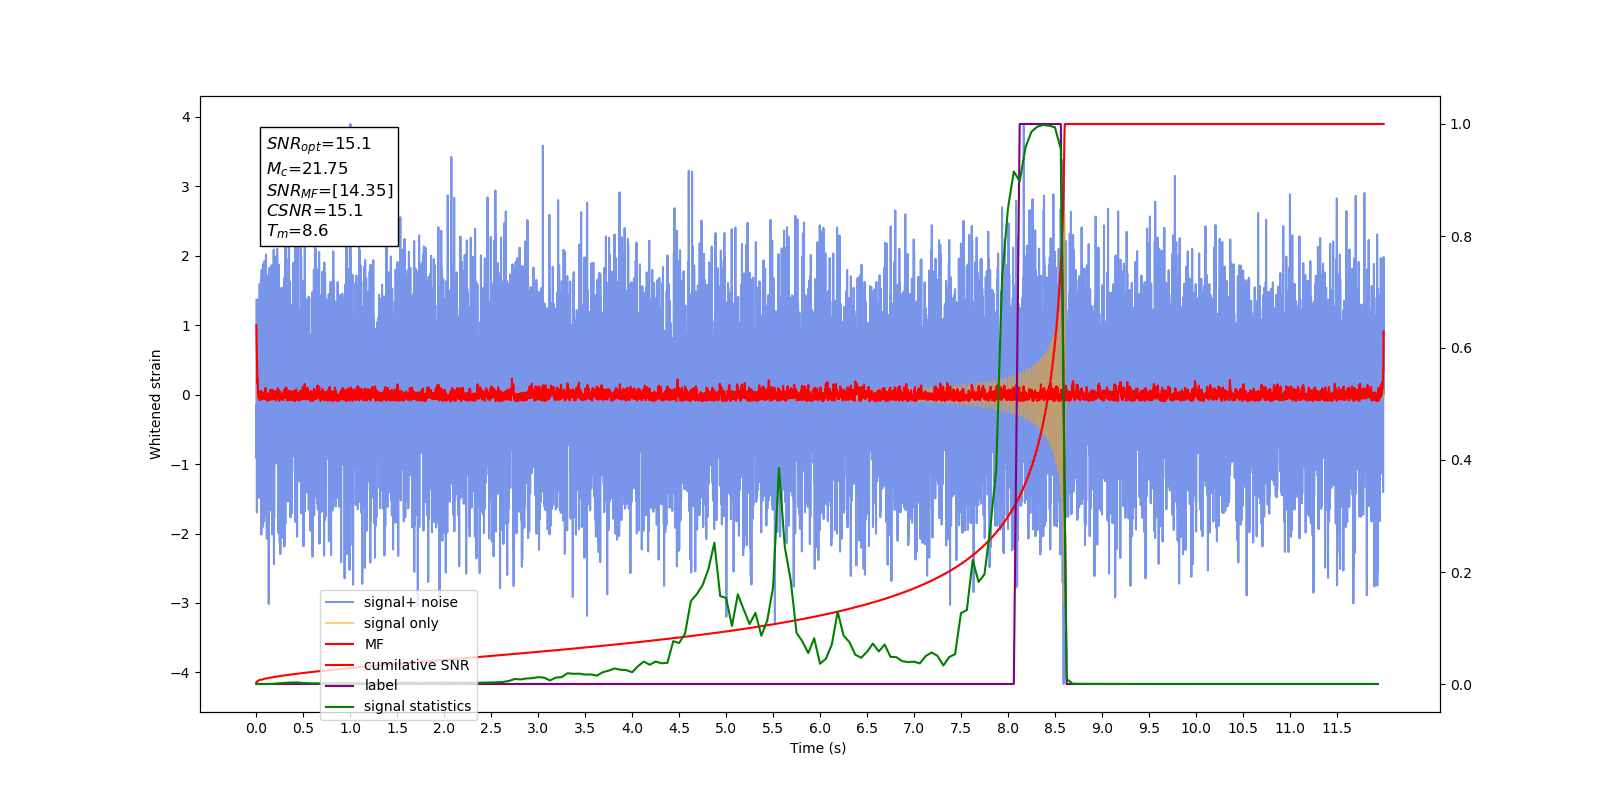Click the 0.8 tick on the right axis

pyautogui.click(x=1461, y=237)
